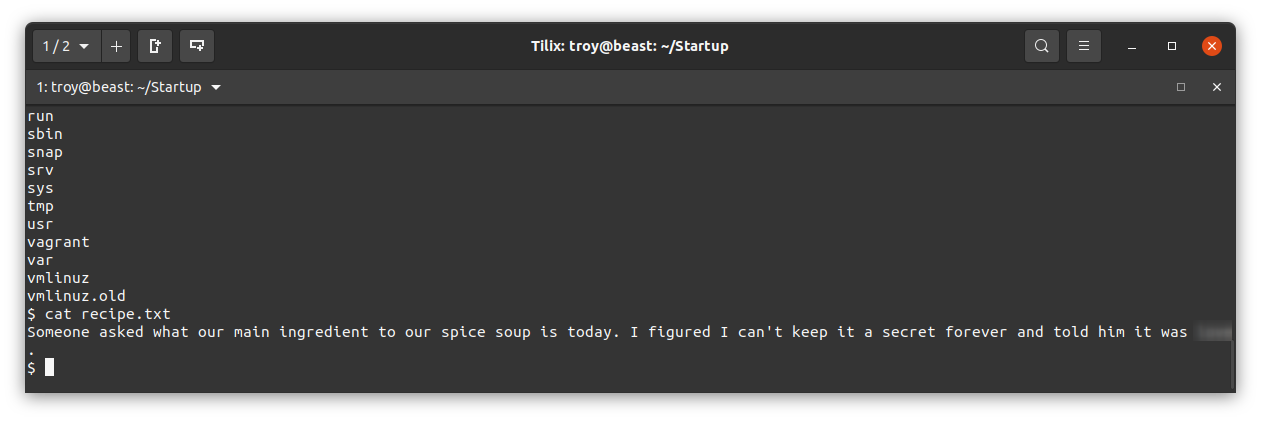The height and width of the screenshot is (421, 1261).
Task: Minimize the Tilix window
Action: (x=1132, y=46)
